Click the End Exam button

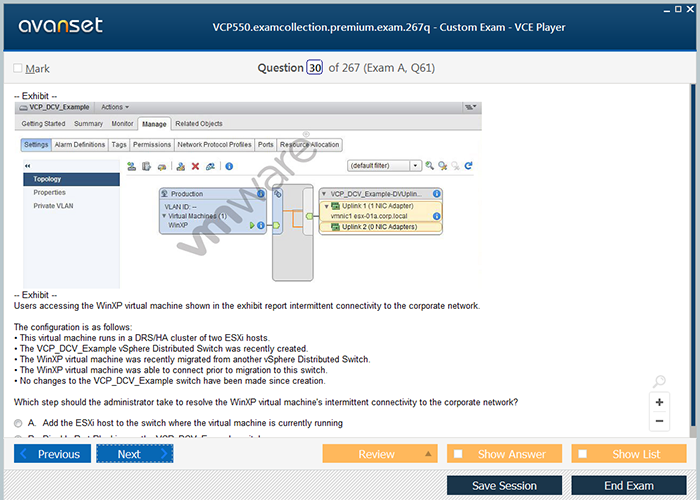coord(629,486)
